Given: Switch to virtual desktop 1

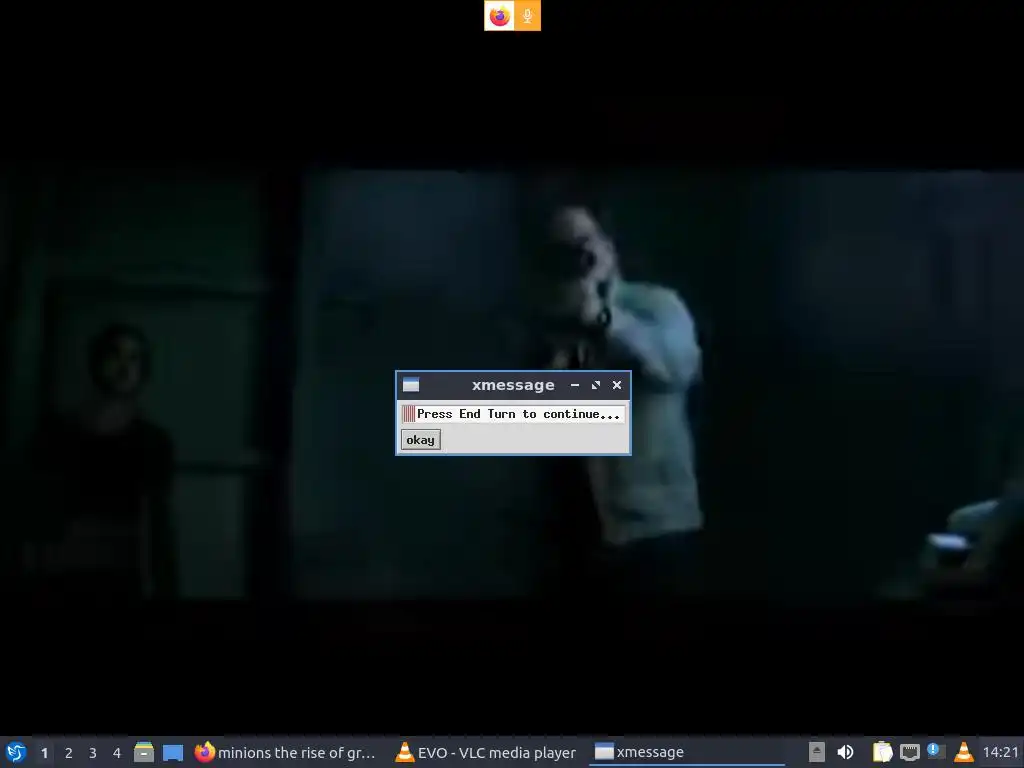Looking at the screenshot, I should tap(44, 753).
